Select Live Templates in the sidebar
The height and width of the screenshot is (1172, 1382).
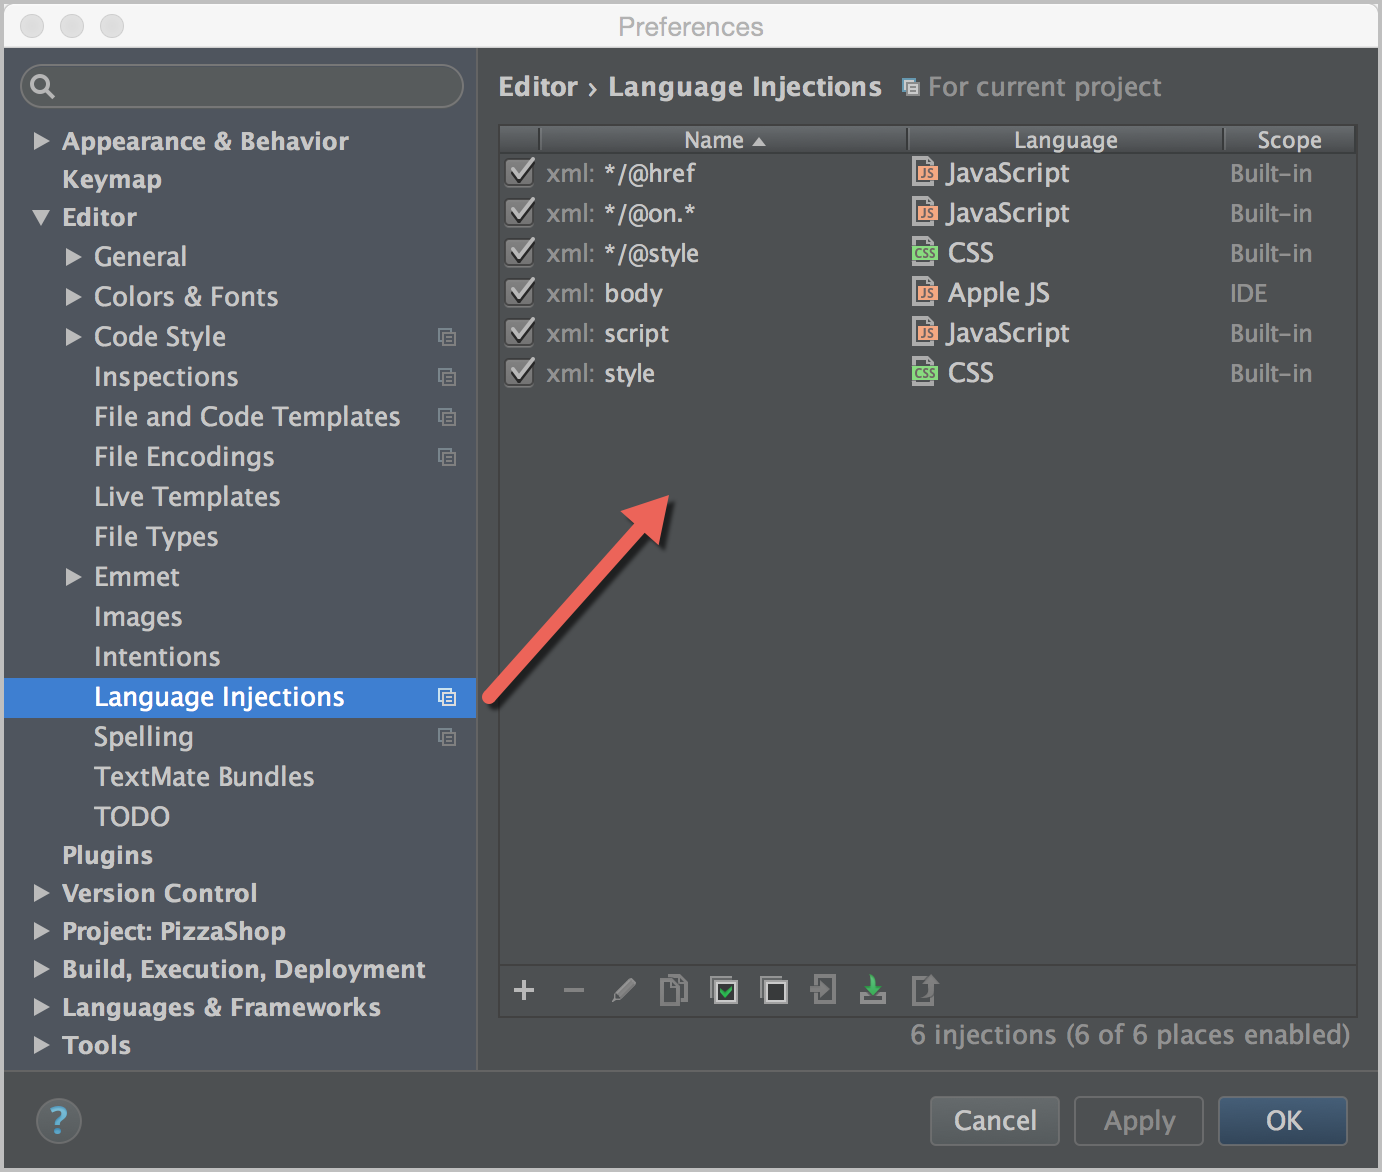pyautogui.click(x=186, y=496)
